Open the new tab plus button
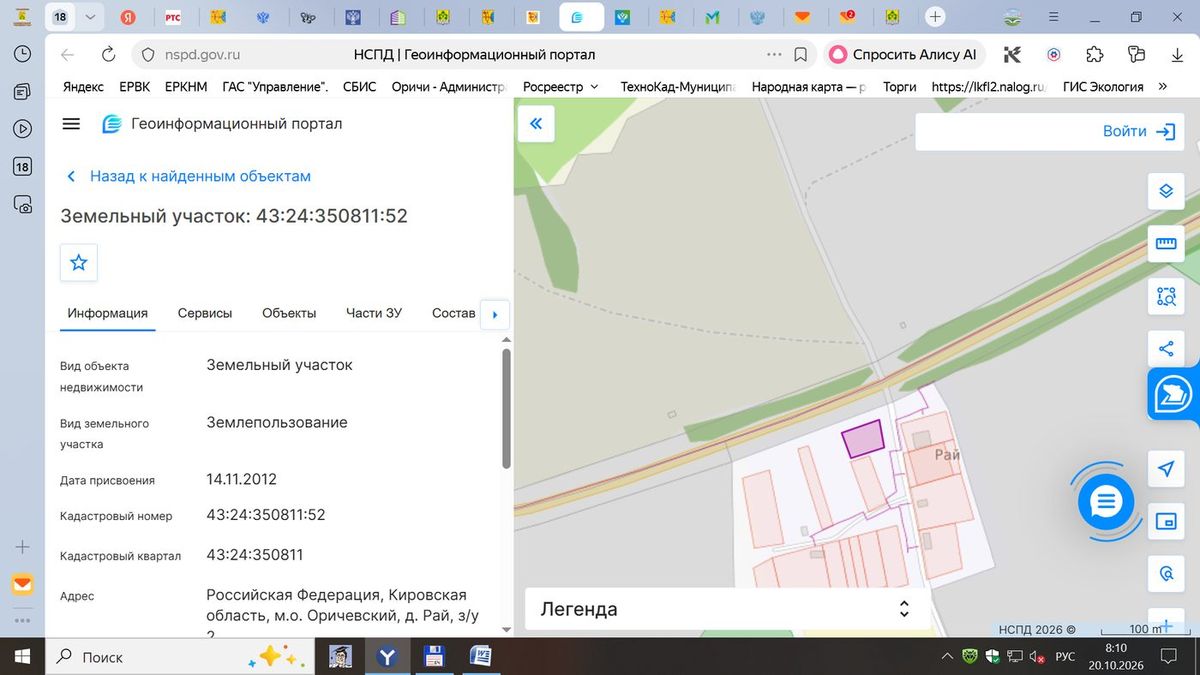Viewport: 1200px width, 675px height. point(935,17)
